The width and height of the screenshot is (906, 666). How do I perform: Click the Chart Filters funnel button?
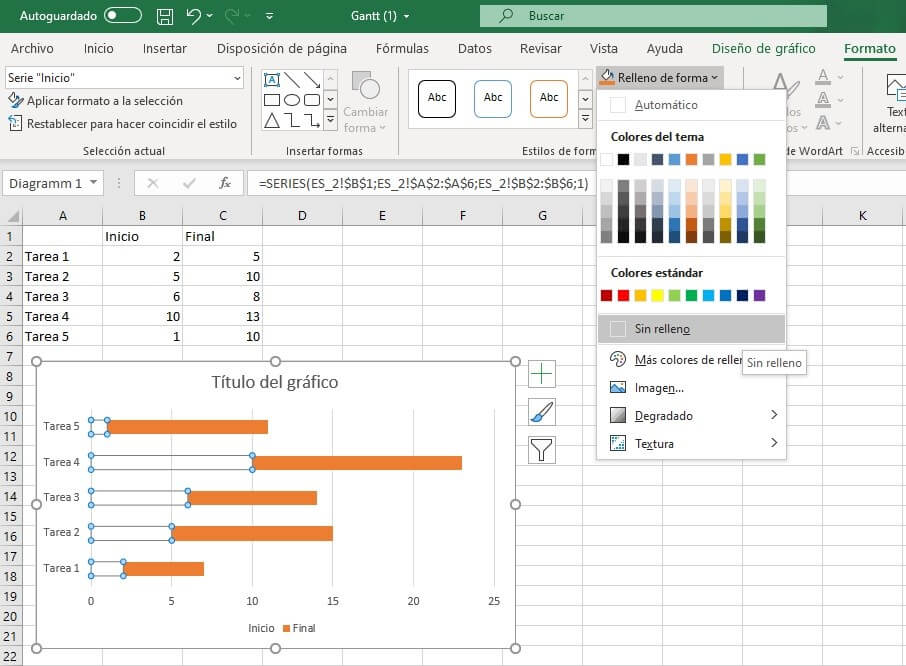pos(541,450)
